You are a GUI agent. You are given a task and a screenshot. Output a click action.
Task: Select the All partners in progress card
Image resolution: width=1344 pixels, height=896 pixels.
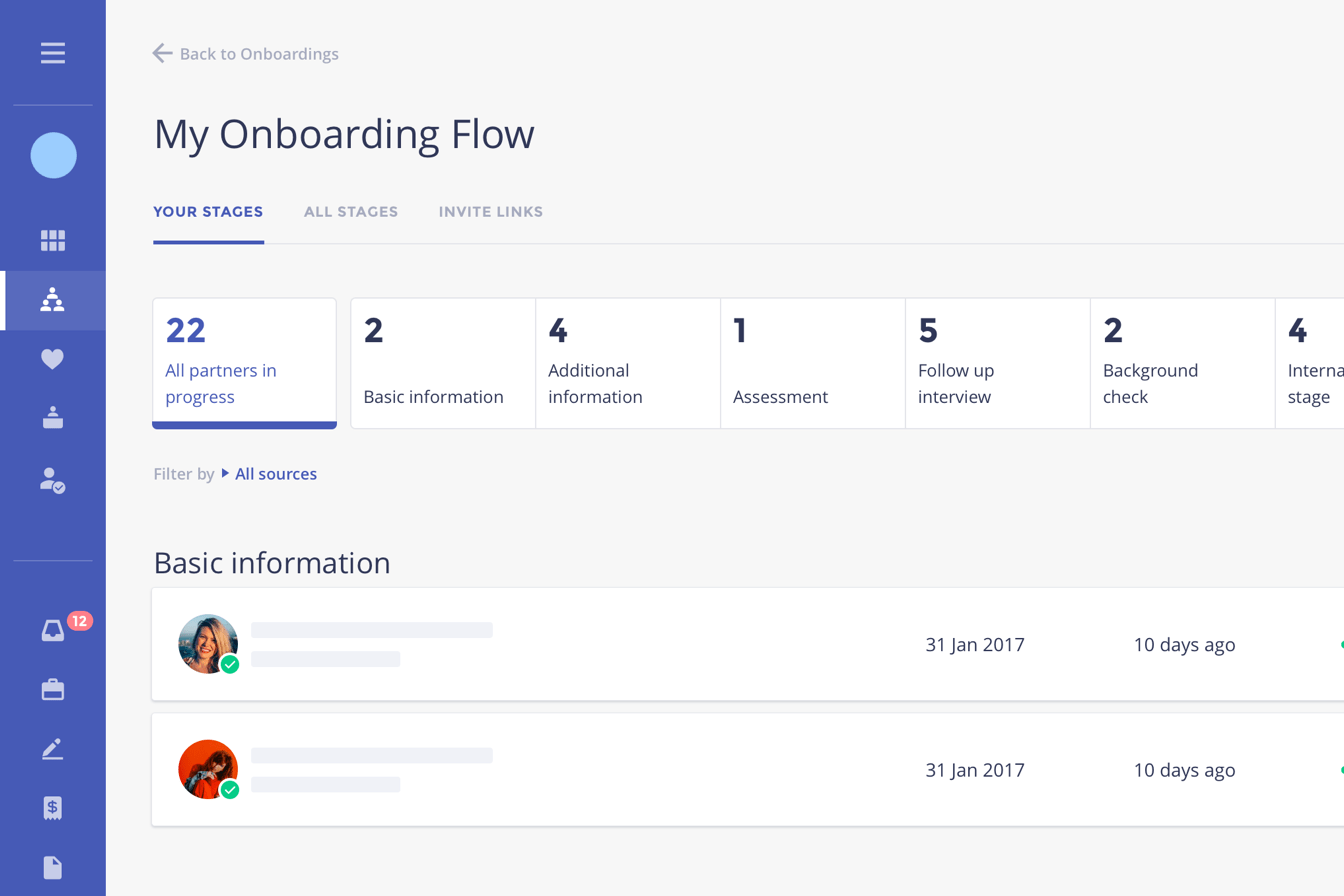pyautogui.click(x=244, y=364)
